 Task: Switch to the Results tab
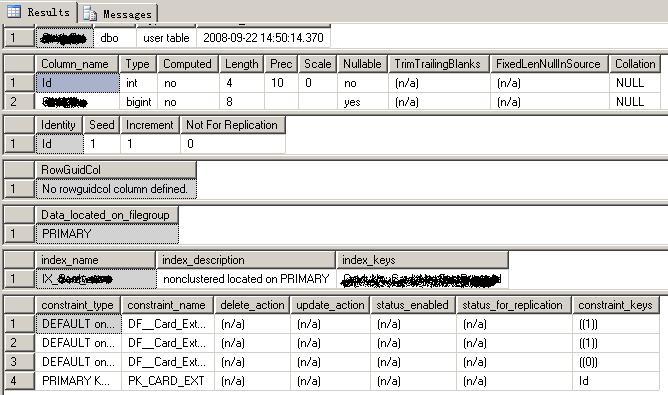click(39, 12)
